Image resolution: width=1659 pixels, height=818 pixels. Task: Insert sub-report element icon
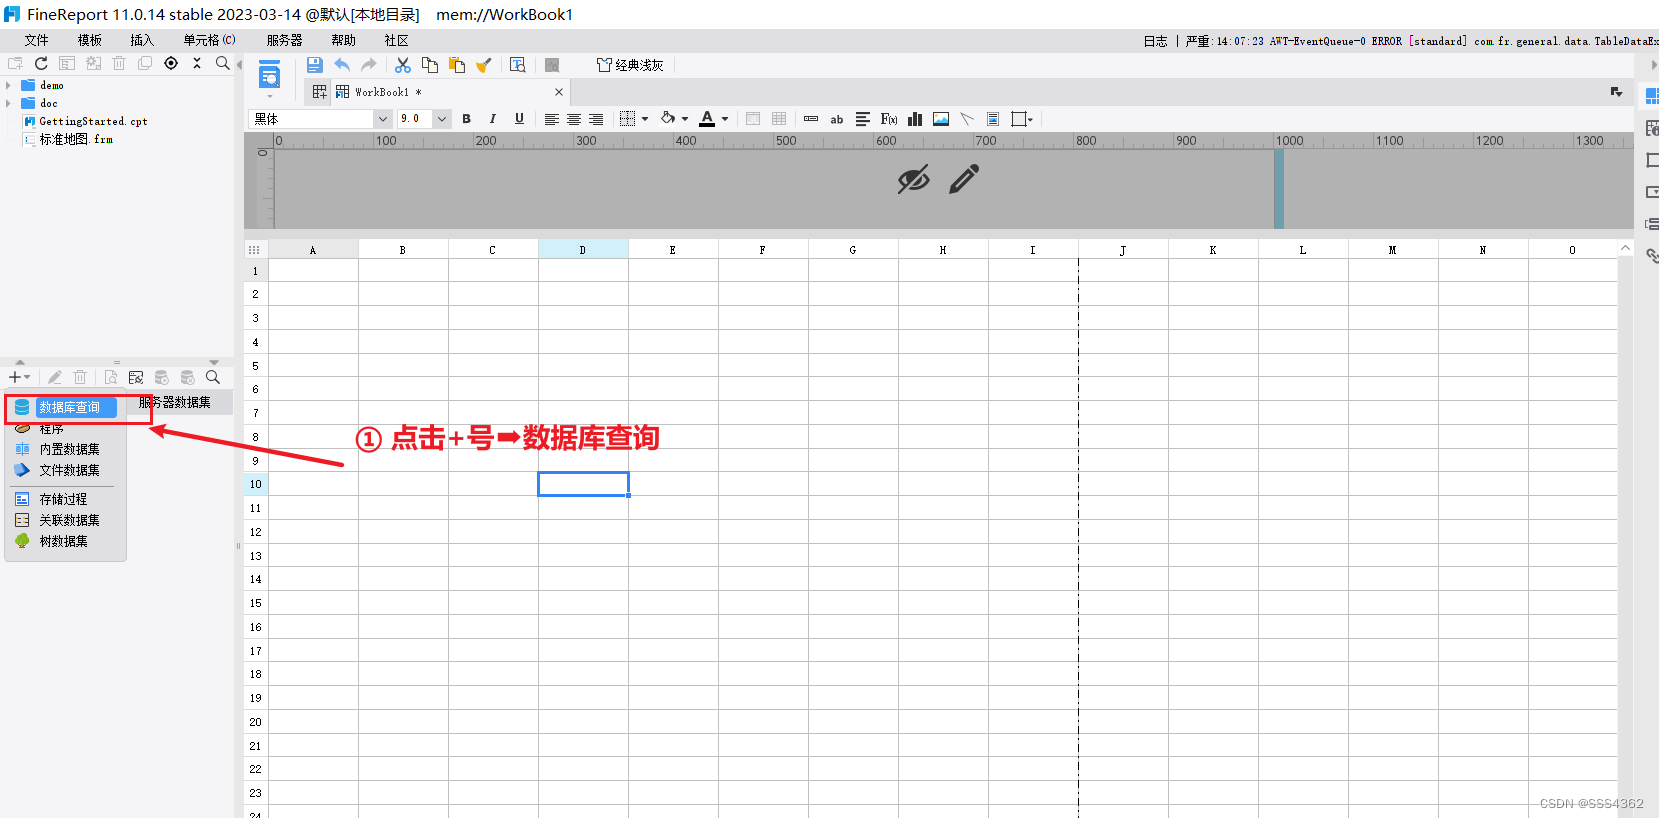[x=993, y=119]
